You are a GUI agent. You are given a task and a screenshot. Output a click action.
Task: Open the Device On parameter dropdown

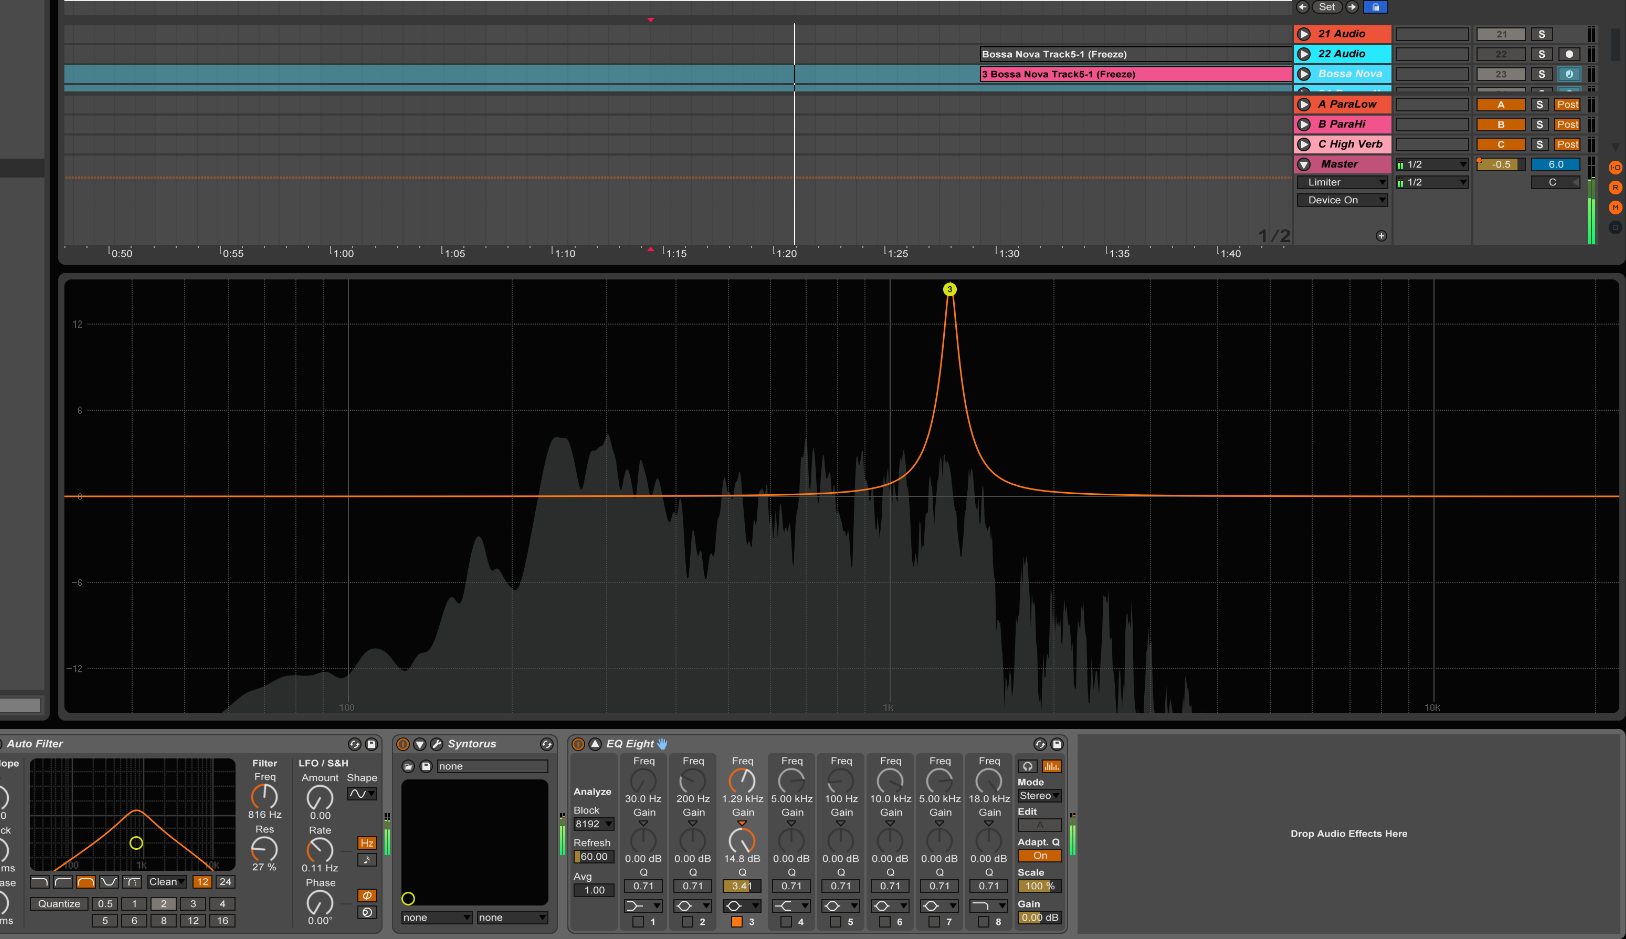tap(1343, 200)
